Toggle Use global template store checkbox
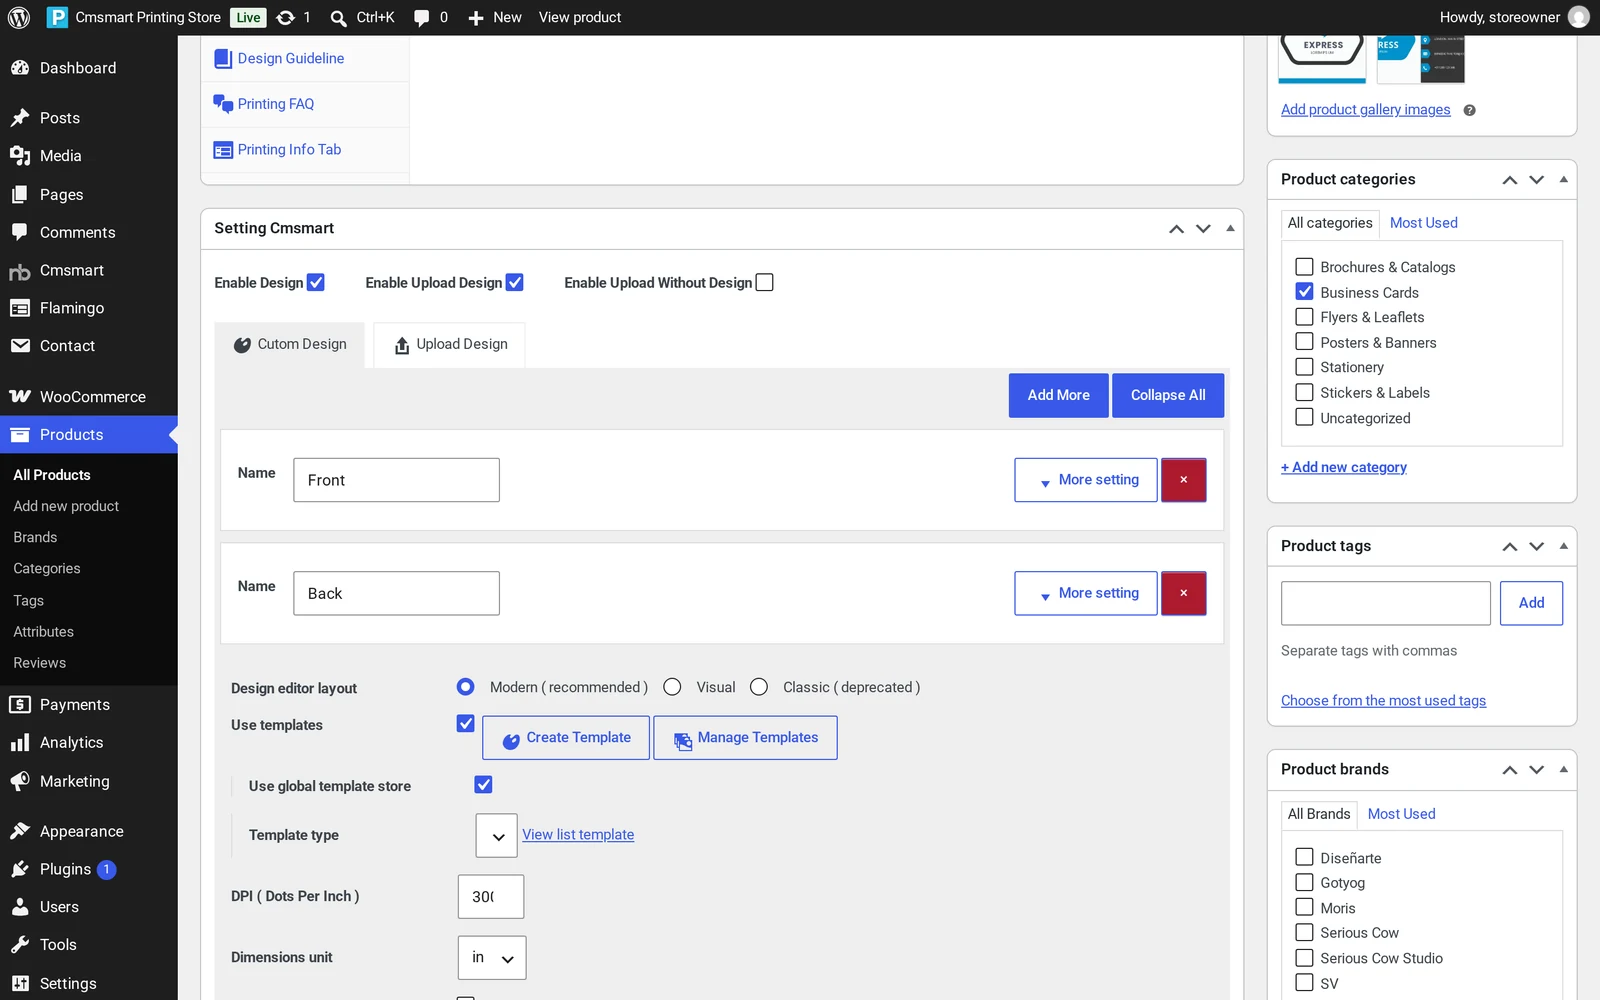 point(483,785)
